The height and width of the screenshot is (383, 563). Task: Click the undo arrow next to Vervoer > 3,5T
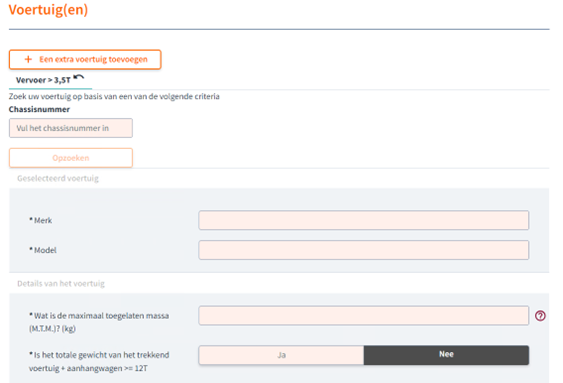coord(78,77)
